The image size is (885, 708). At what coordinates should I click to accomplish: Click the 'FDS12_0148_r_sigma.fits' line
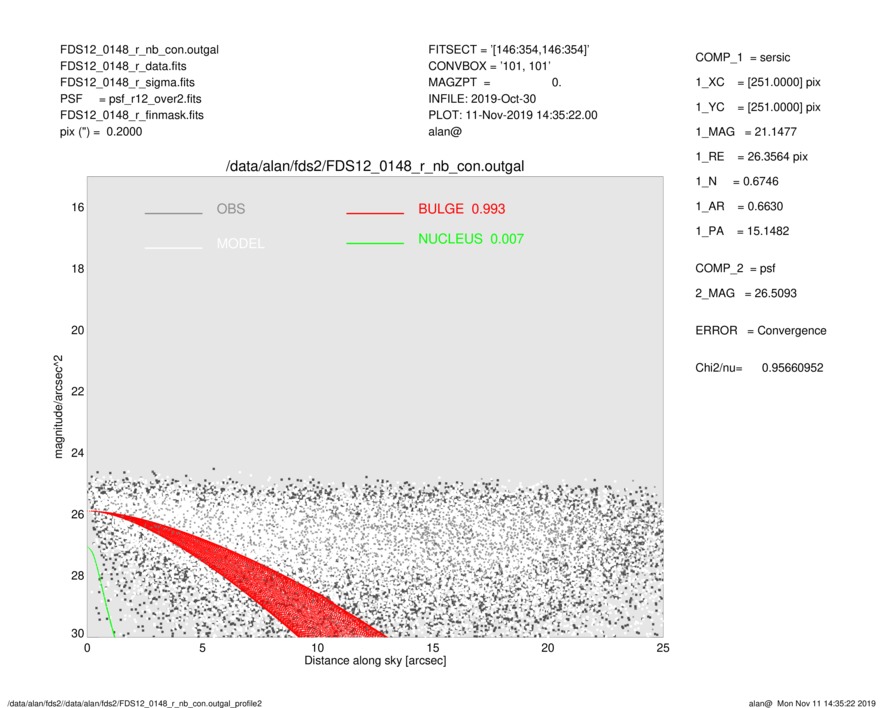127,82
